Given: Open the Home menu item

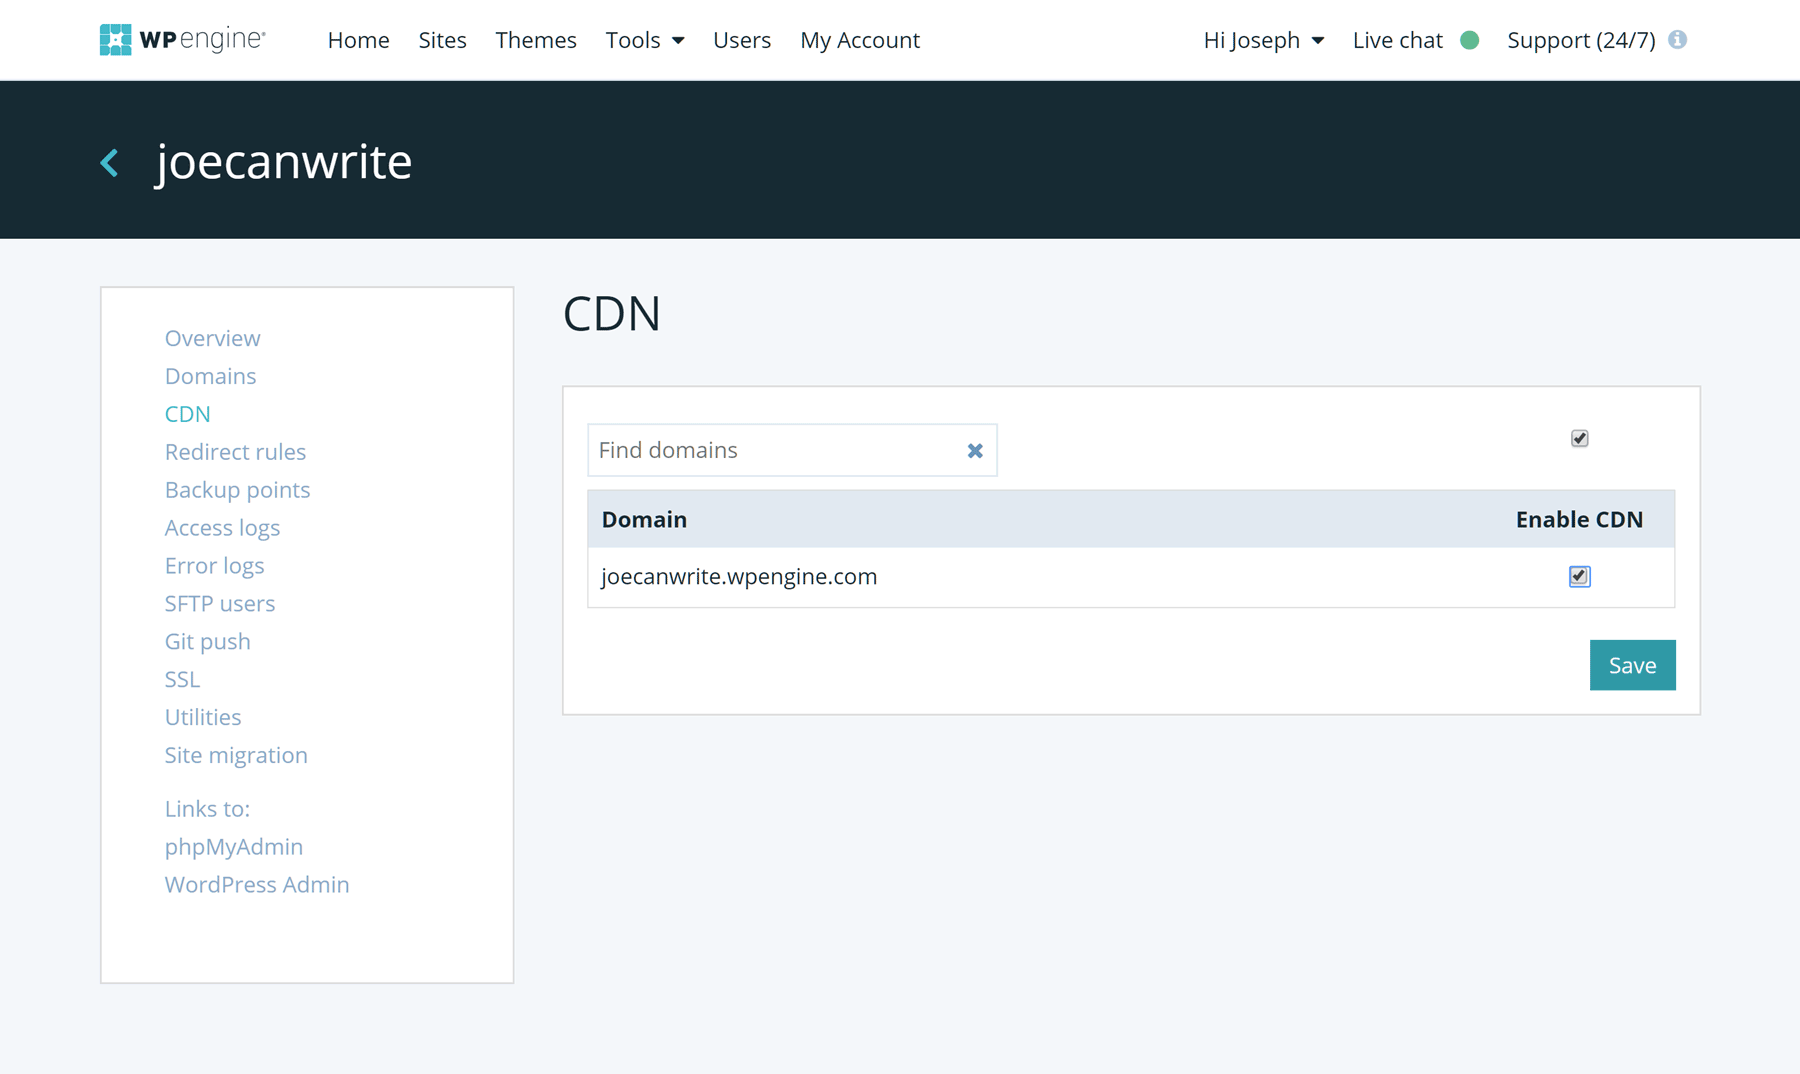Looking at the screenshot, I should click(x=358, y=40).
